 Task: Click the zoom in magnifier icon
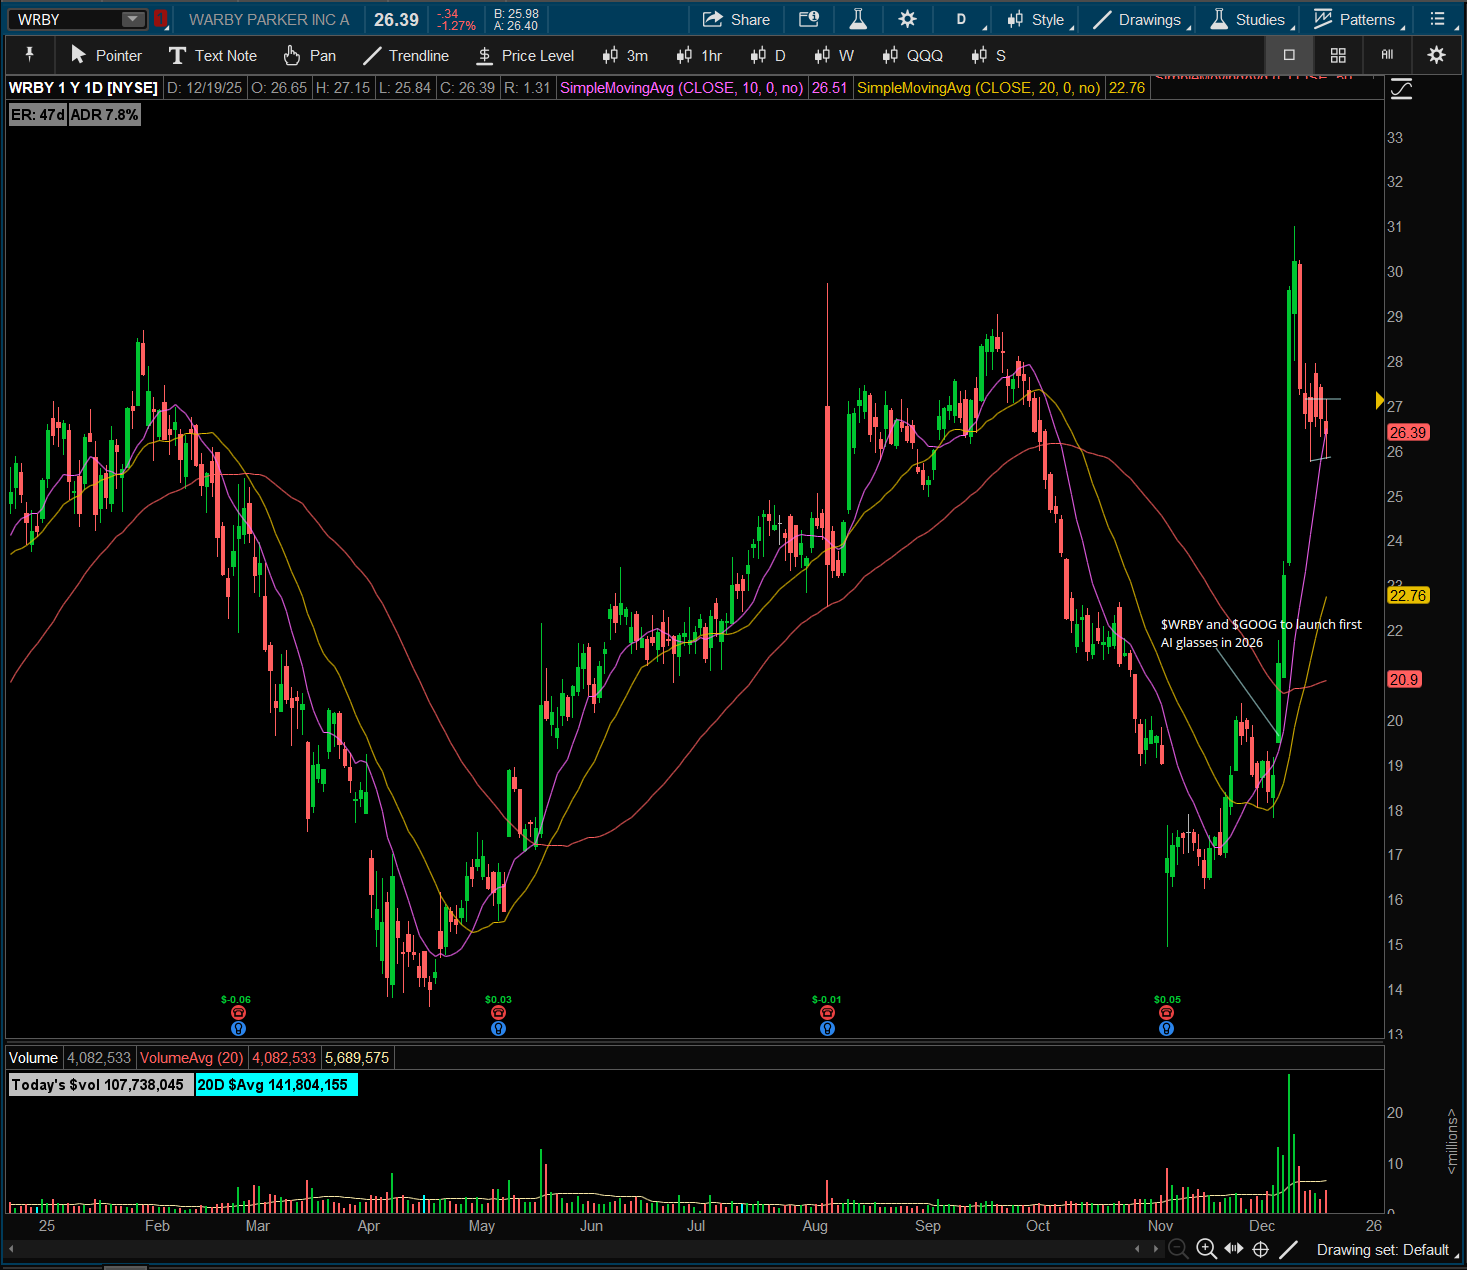click(1206, 1249)
